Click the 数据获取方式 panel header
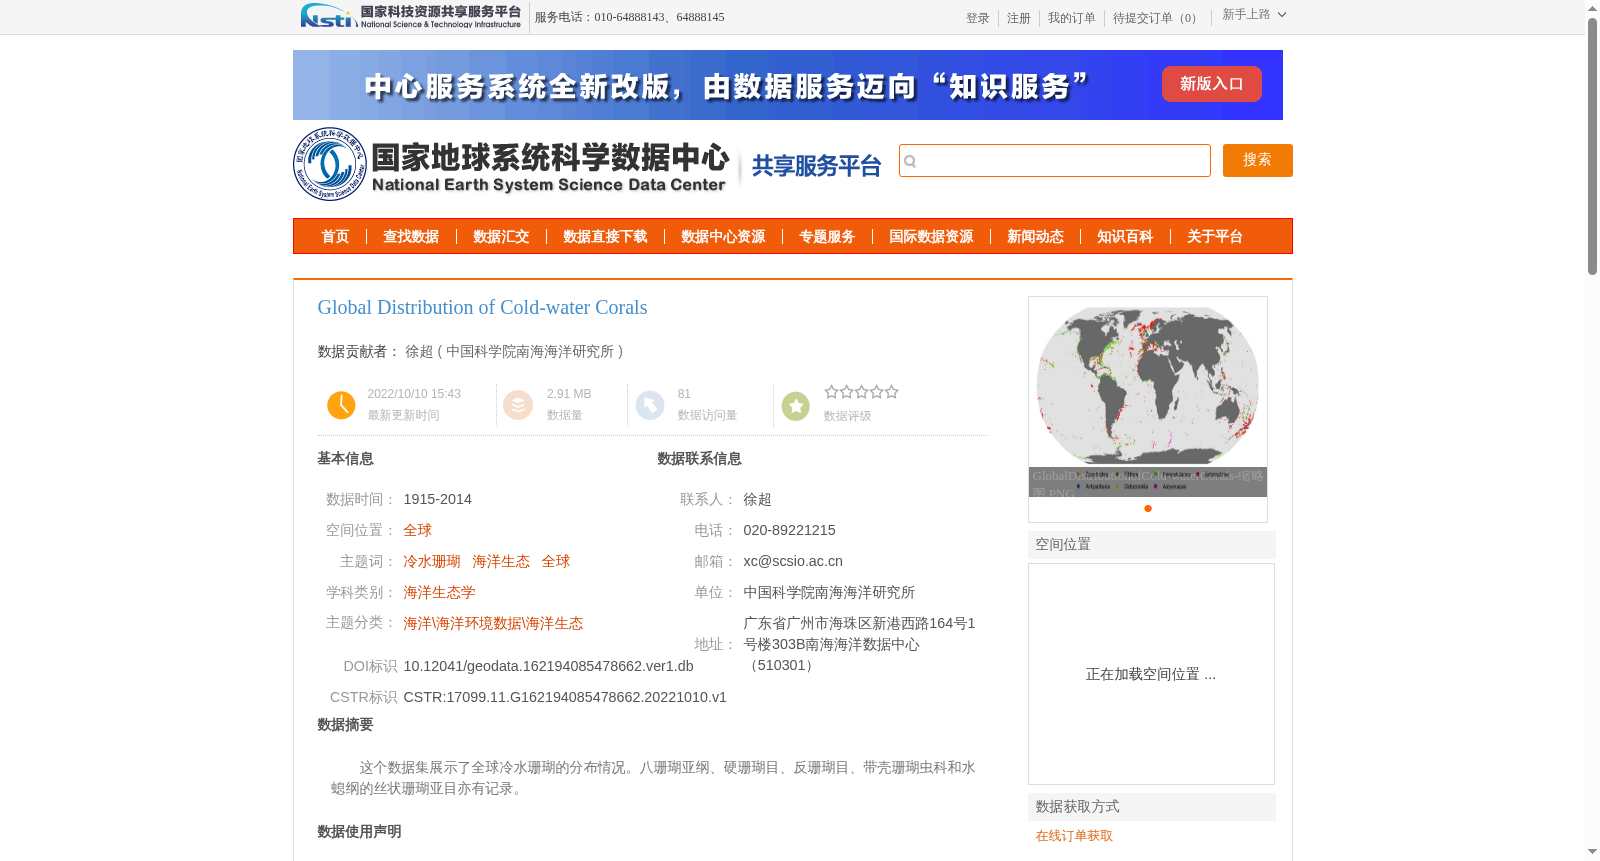The height and width of the screenshot is (861, 1600). (1152, 807)
